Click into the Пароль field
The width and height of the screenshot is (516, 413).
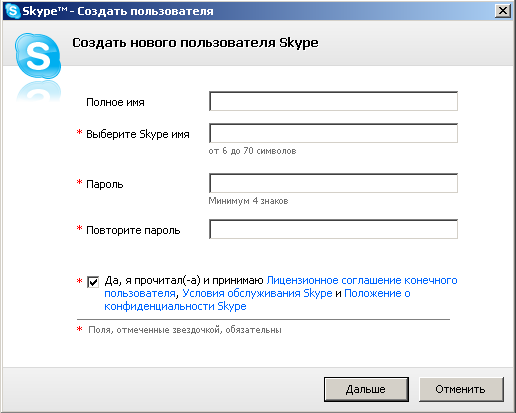[333, 183]
